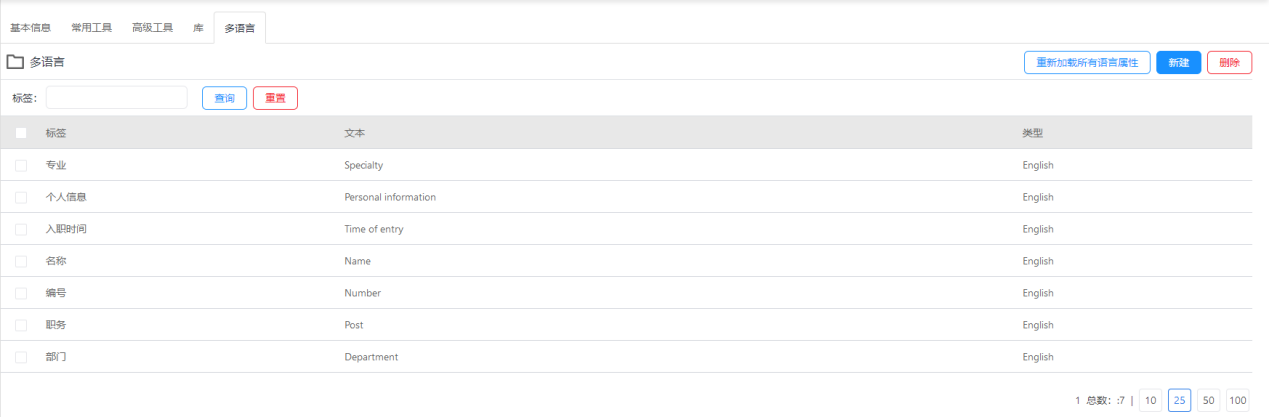
Task: Choose 50 items per page
Action: (x=1209, y=400)
